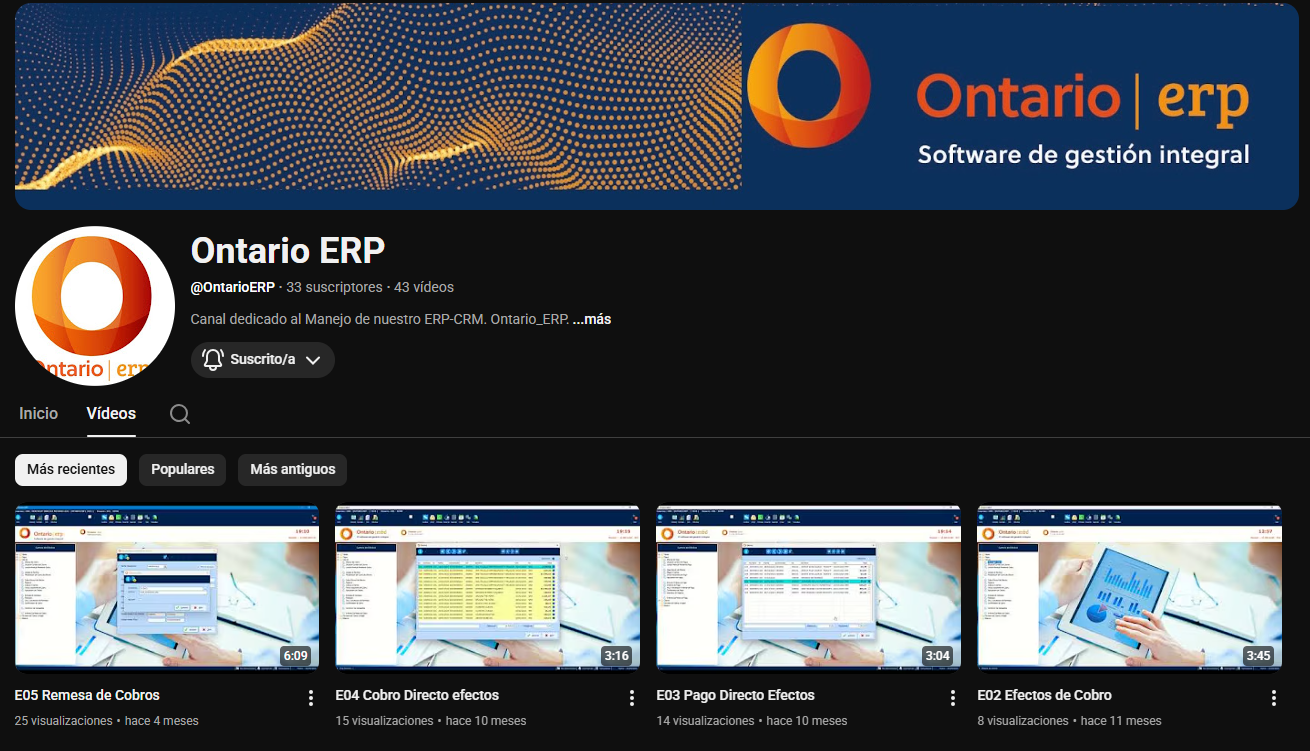
Task: Click the @OntarioERP channel handle
Action: [233, 287]
